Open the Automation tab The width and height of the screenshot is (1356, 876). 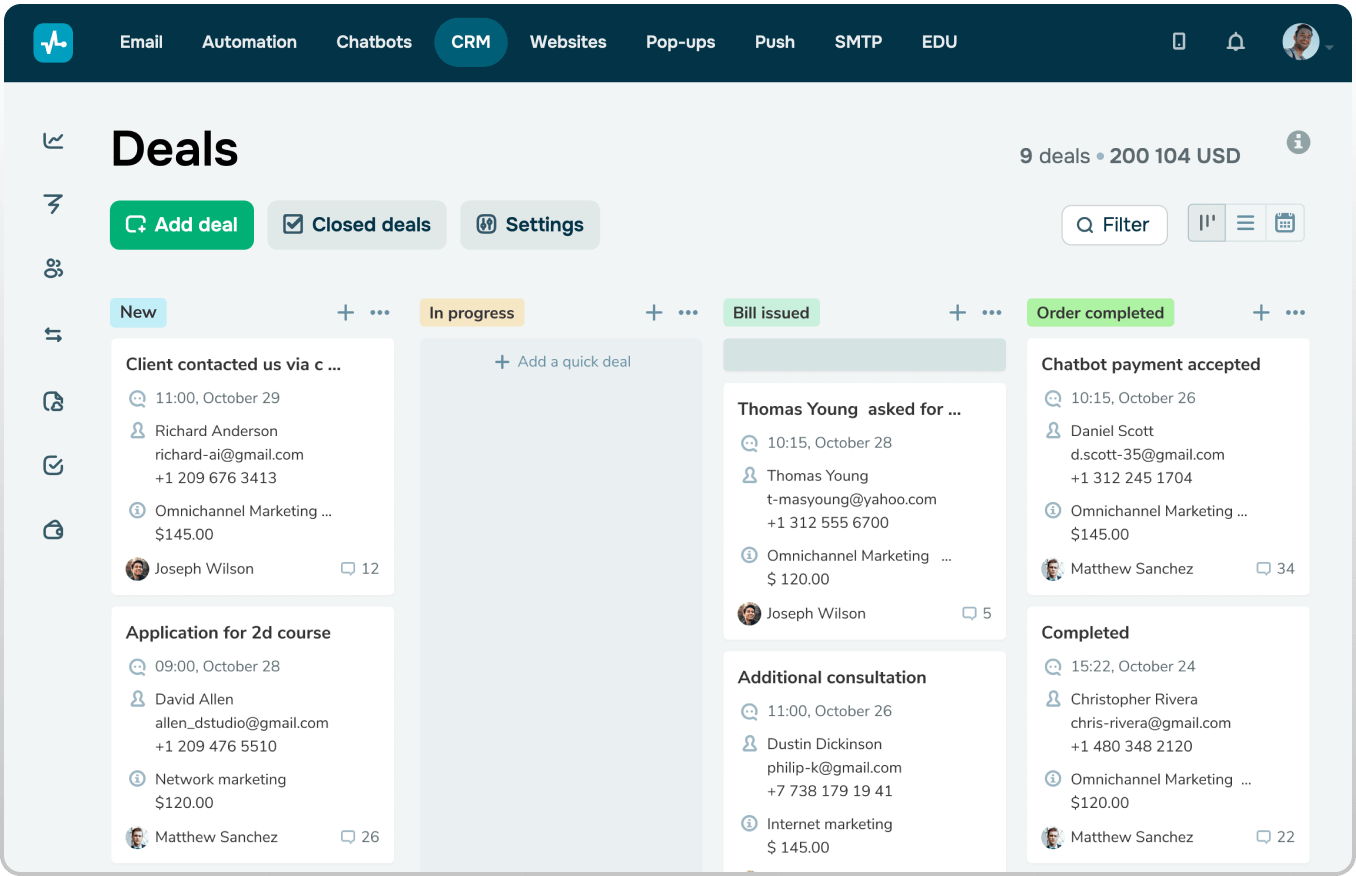(249, 42)
